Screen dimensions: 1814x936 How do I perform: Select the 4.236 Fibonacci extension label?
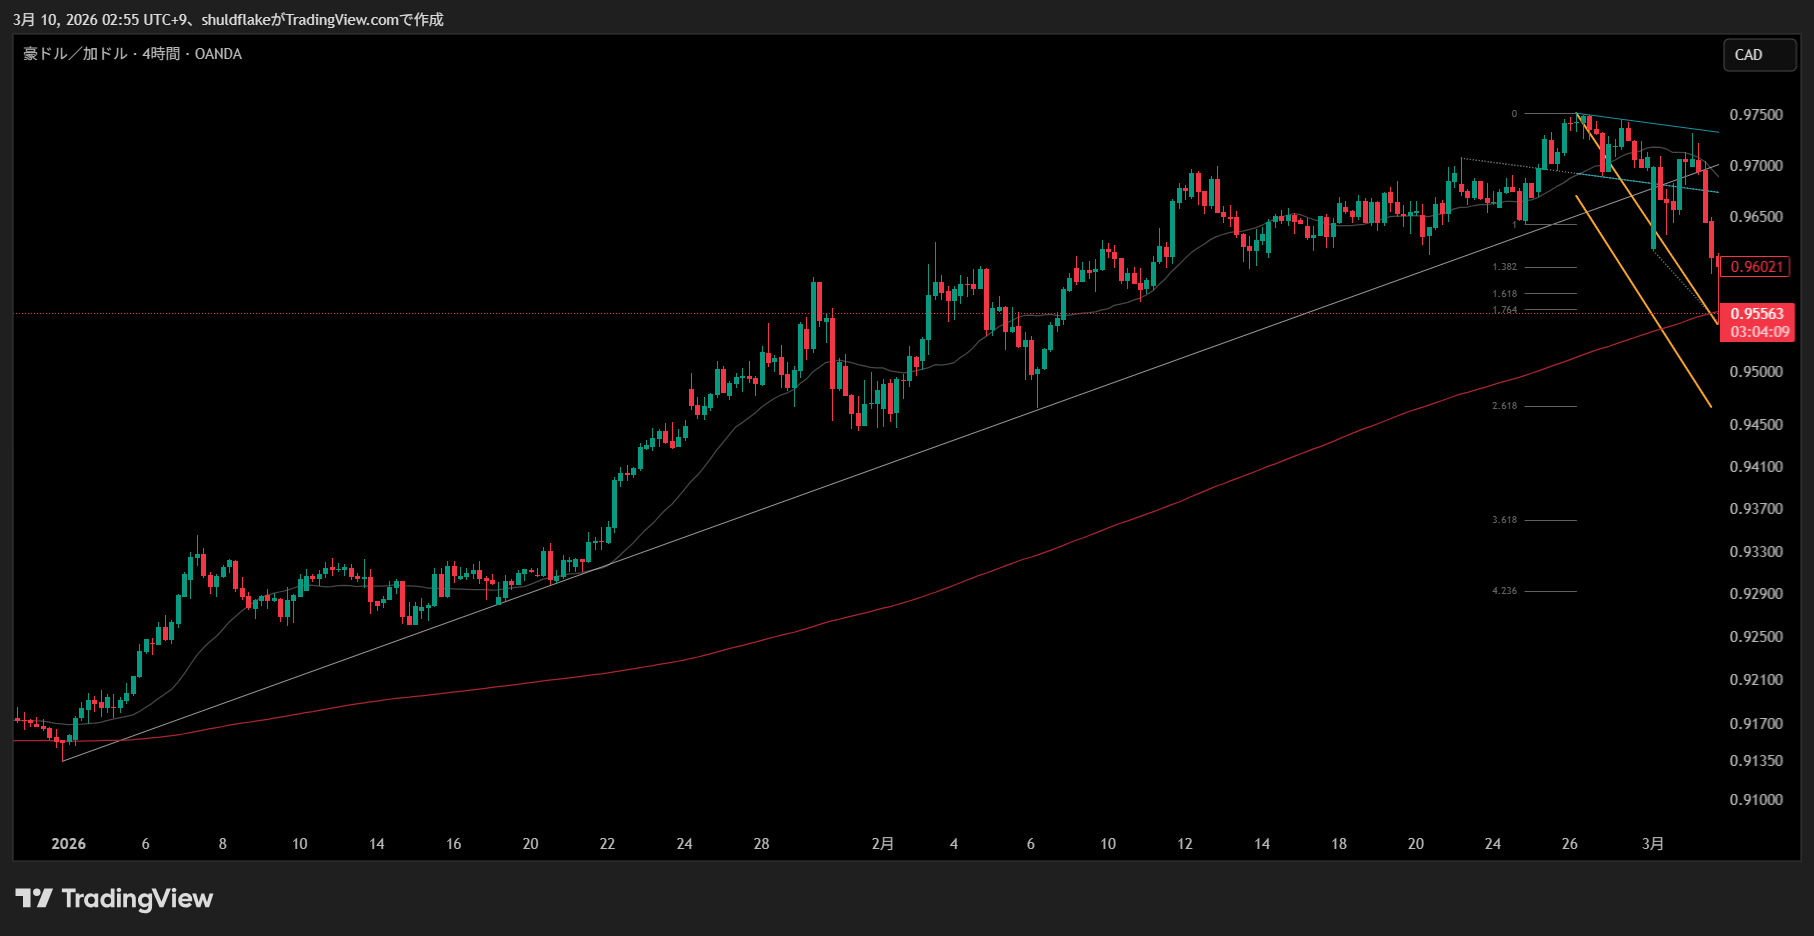pyautogui.click(x=1504, y=591)
